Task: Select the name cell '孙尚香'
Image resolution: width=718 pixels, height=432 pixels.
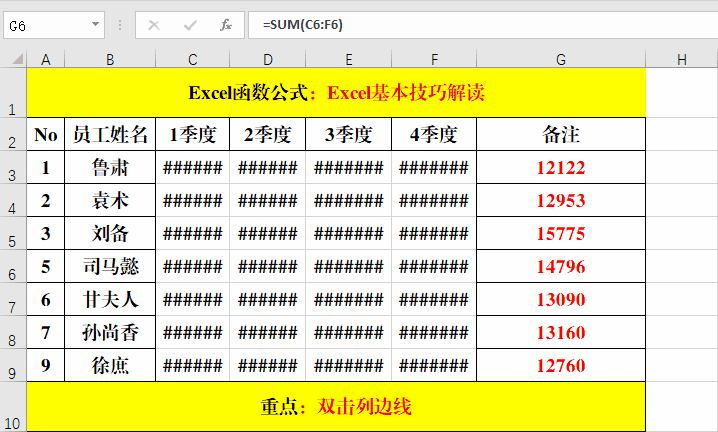Action: point(110,332)
